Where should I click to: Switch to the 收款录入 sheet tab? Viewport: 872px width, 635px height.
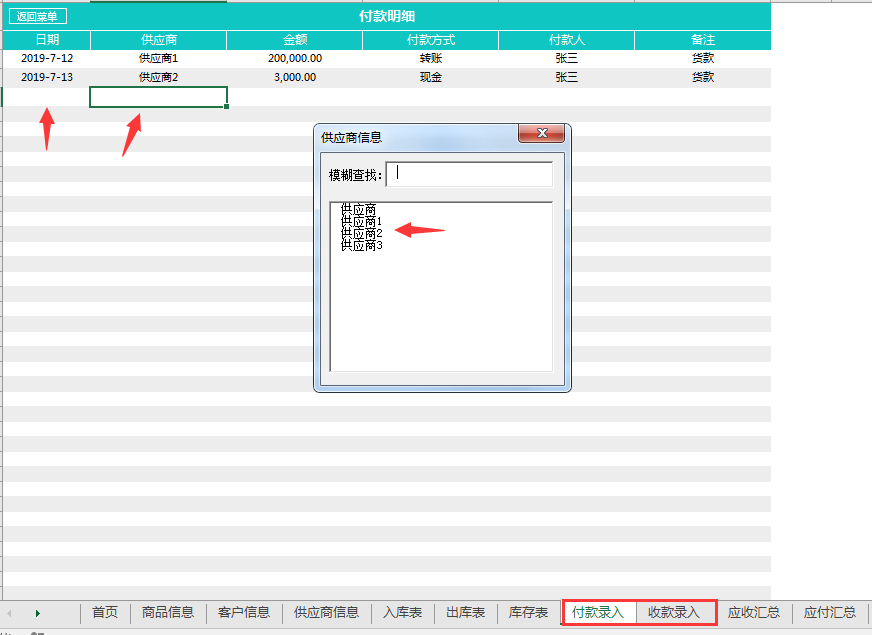click(673, 612)
